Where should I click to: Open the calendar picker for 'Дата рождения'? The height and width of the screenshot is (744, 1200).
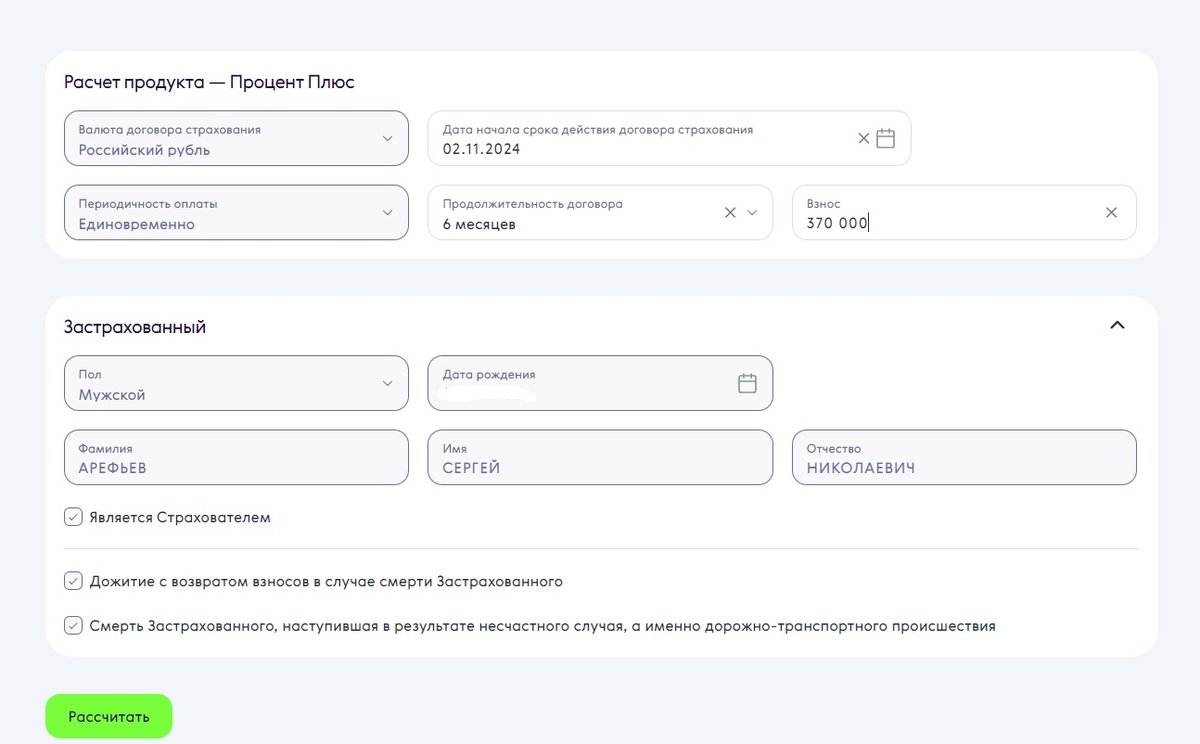tap(747, 381)
